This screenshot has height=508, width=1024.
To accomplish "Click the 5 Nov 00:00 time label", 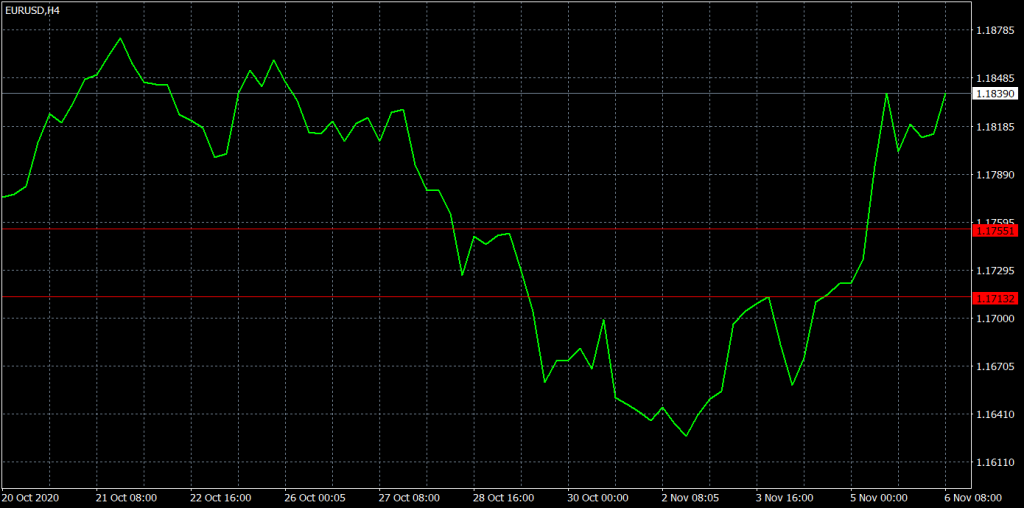I will (880, 498).
